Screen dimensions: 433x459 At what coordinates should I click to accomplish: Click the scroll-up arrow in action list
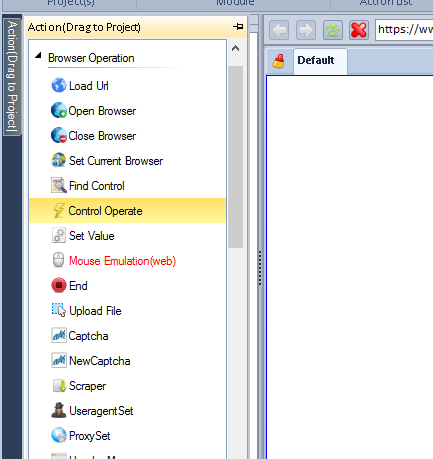235,49
